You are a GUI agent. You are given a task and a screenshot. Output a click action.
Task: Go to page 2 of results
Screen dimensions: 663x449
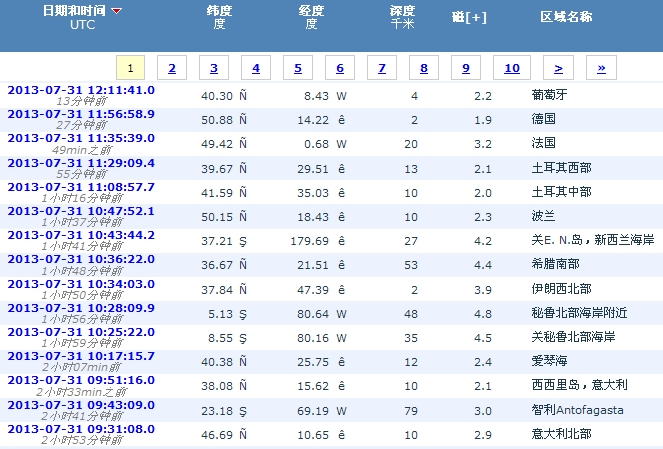point(172,68)
